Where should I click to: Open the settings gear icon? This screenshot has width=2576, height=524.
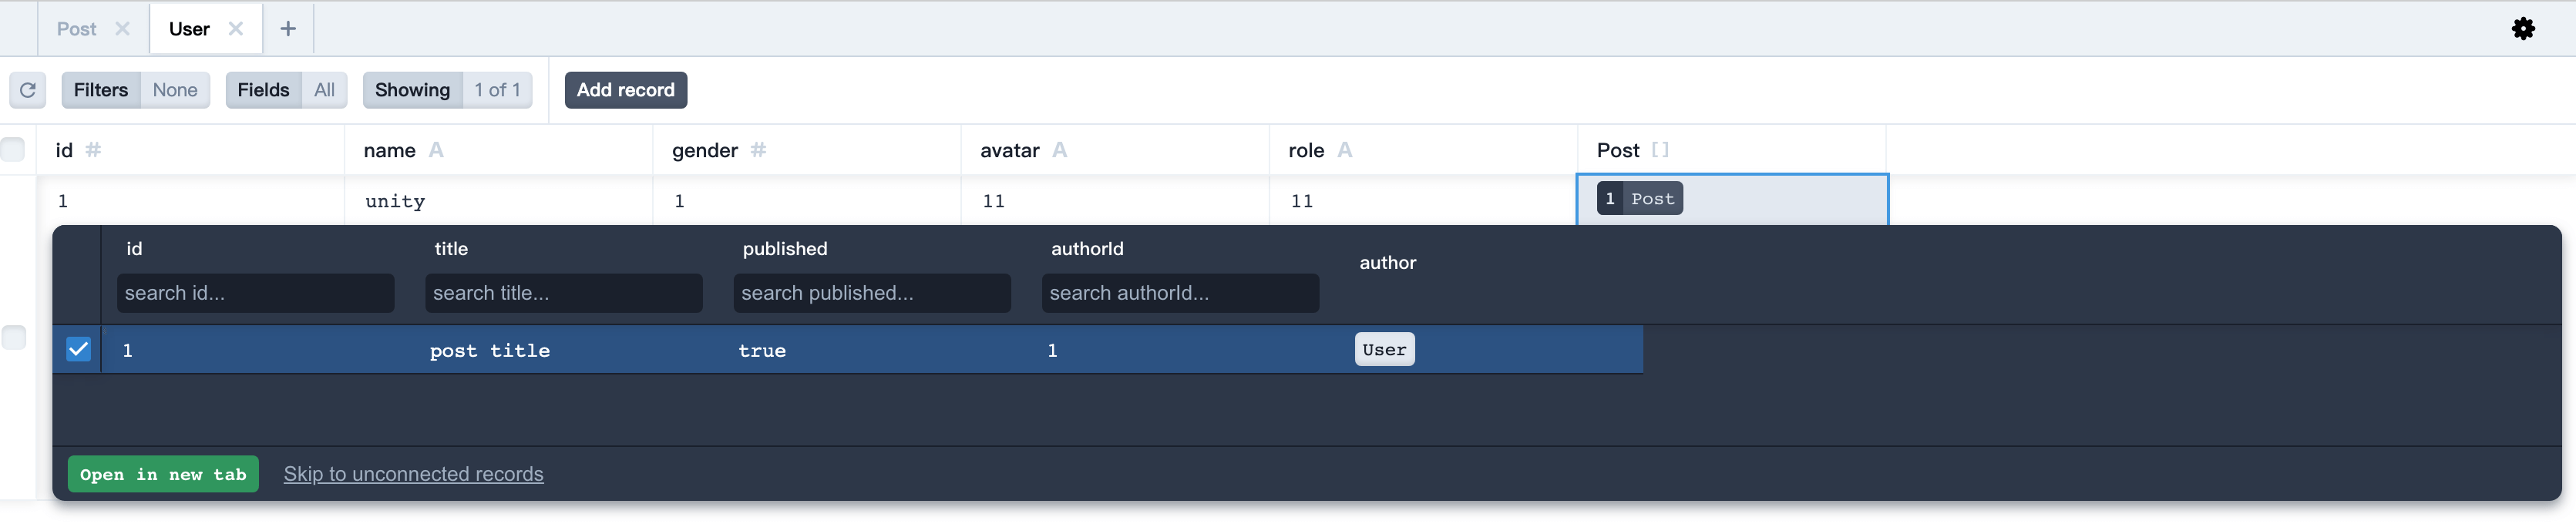[x=2523, y=29]
